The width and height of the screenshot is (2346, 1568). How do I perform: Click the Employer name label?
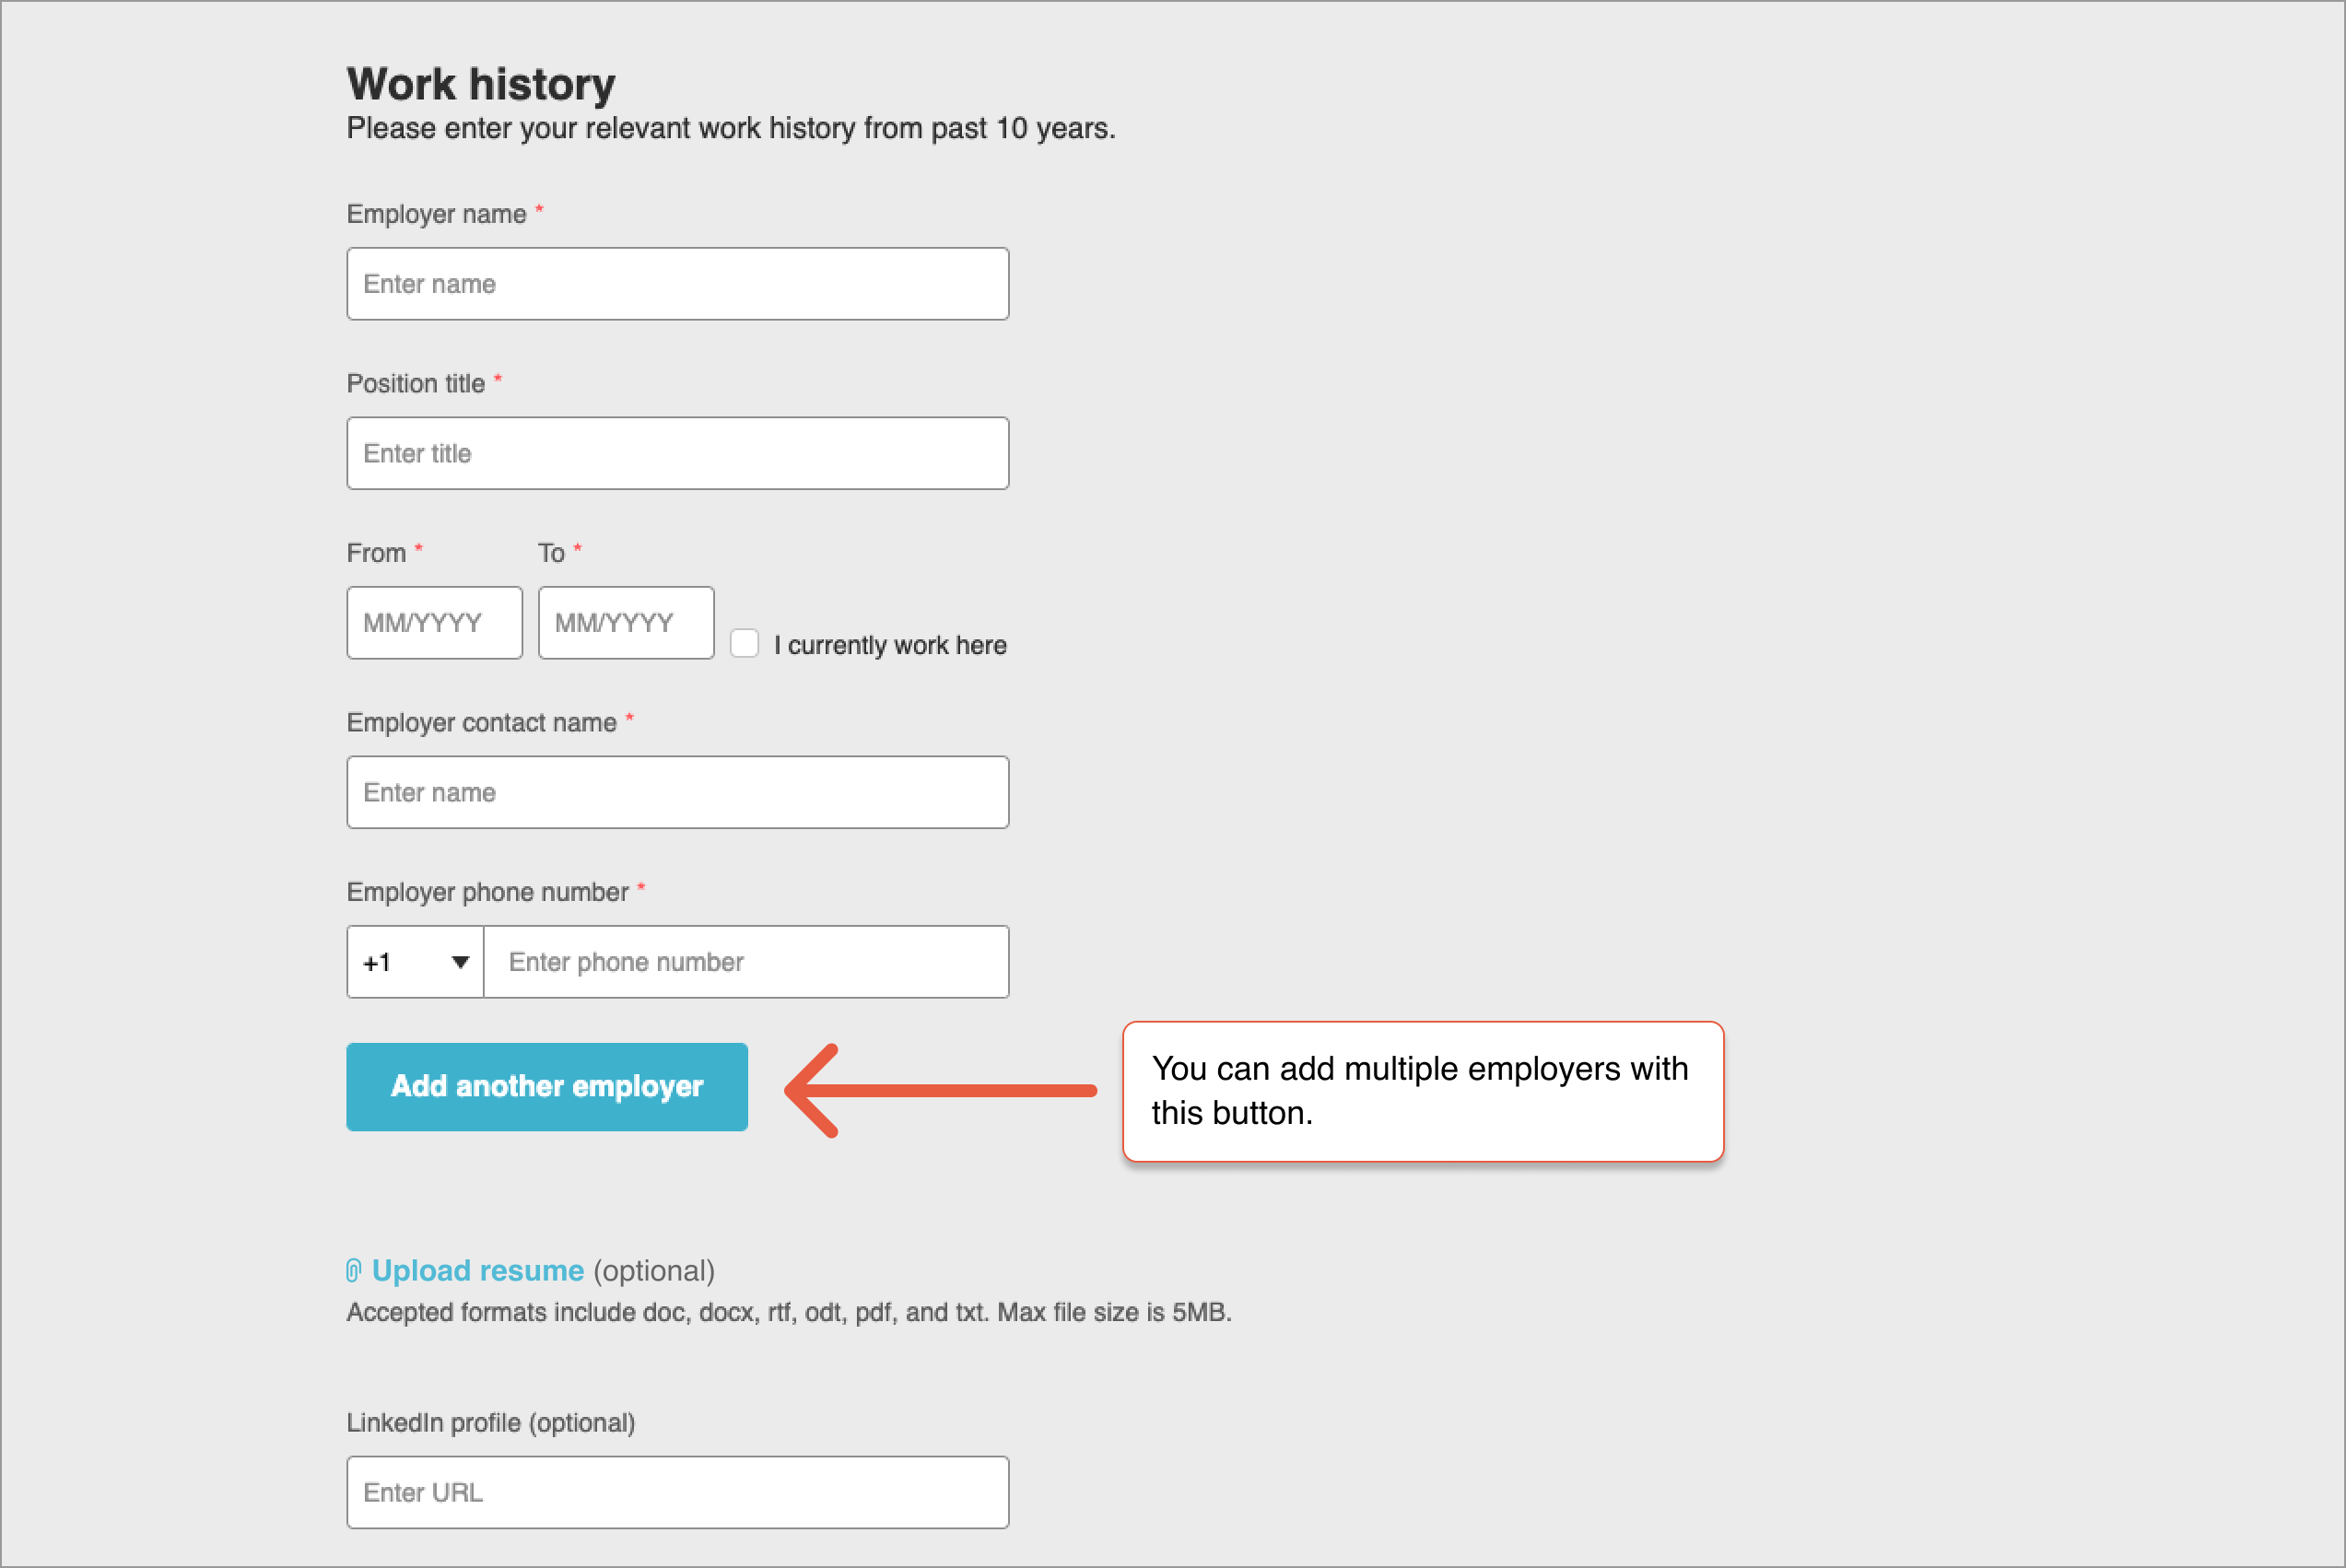tap(435, 213)
